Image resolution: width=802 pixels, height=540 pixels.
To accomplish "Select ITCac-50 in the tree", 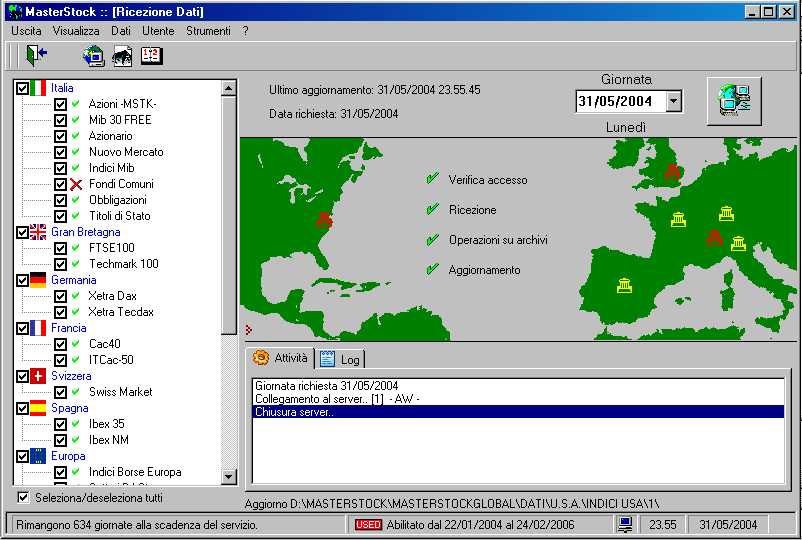I will [111, 360].
